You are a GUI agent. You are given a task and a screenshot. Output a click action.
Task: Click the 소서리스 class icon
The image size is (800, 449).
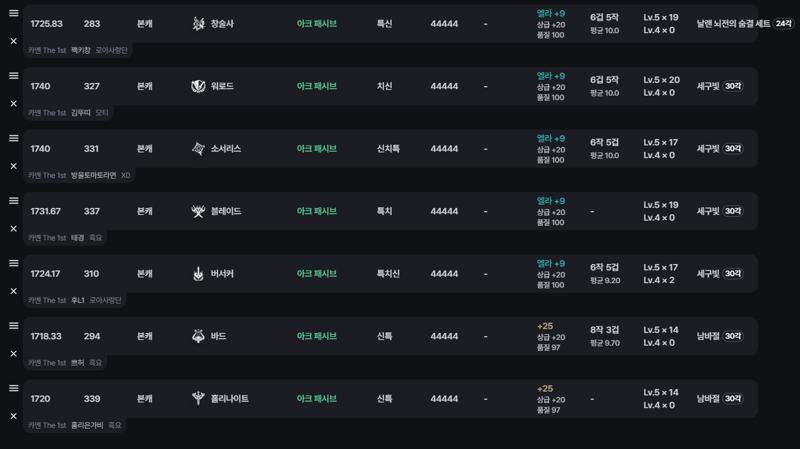click(198, 148)
